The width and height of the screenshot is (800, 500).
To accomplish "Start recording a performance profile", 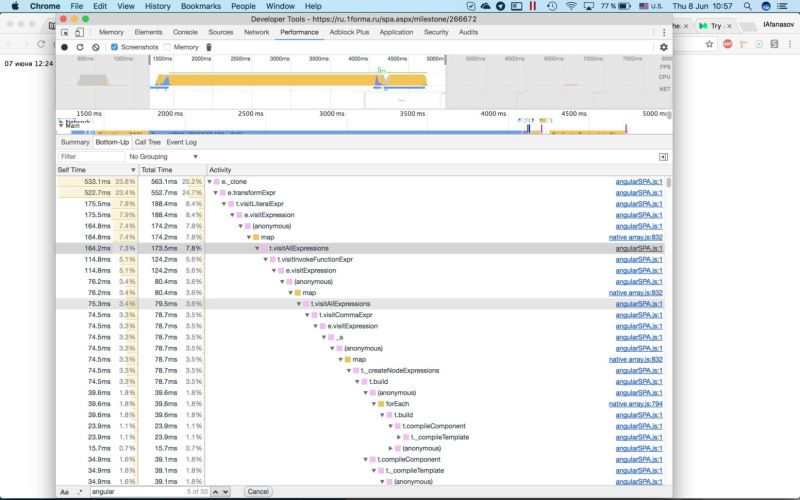I will 65,47.
